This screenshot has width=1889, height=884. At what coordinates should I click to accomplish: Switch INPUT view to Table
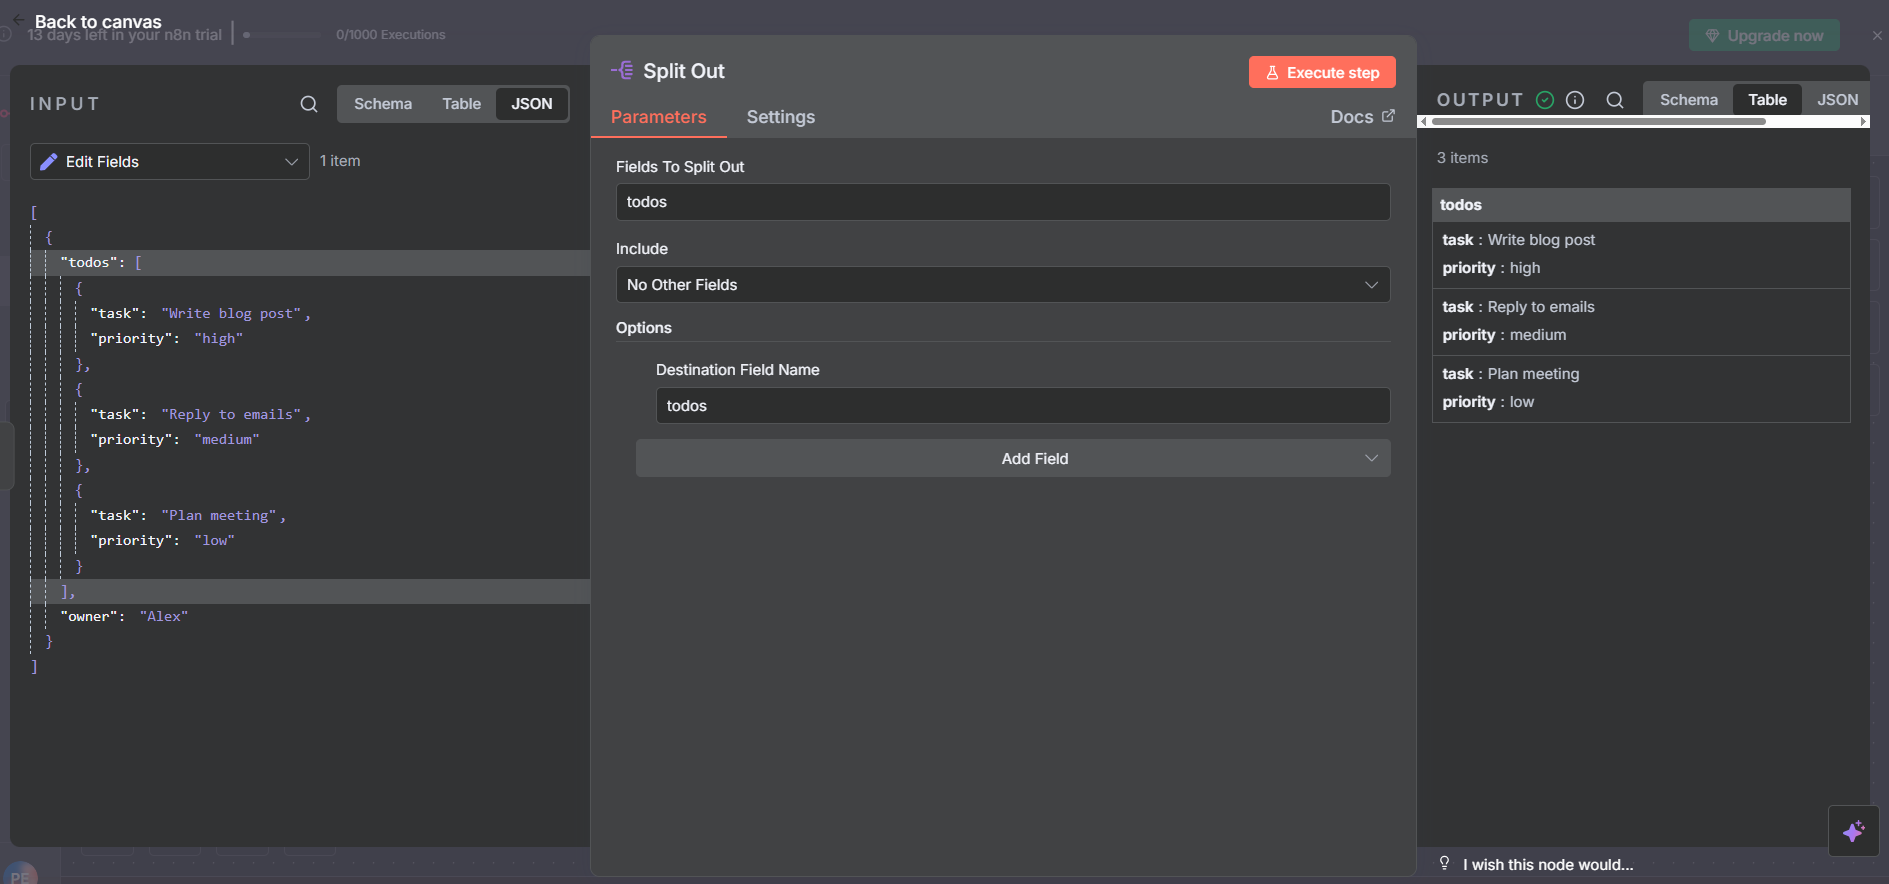461,104
